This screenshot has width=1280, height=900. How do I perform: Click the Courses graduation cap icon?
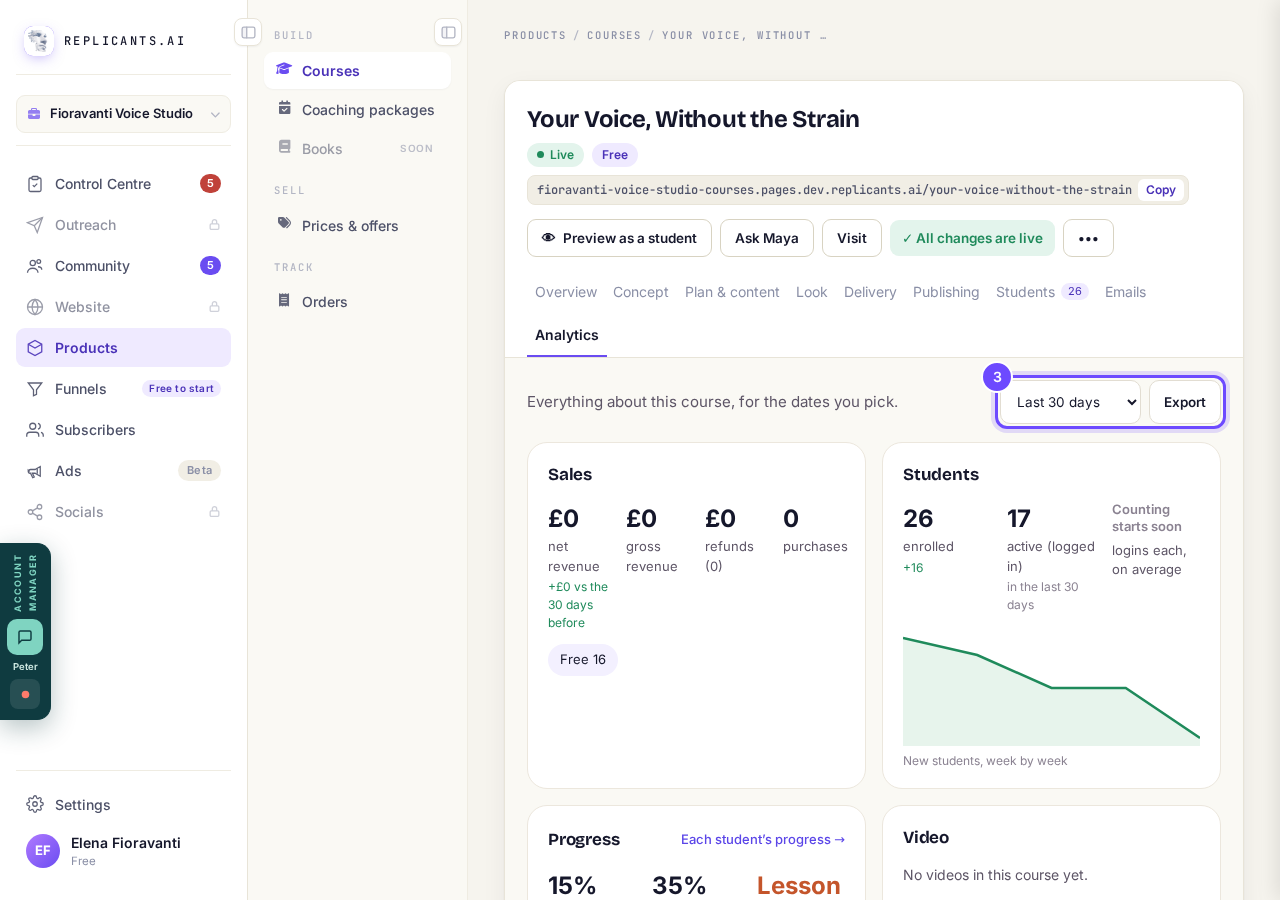tap(284, 69)
